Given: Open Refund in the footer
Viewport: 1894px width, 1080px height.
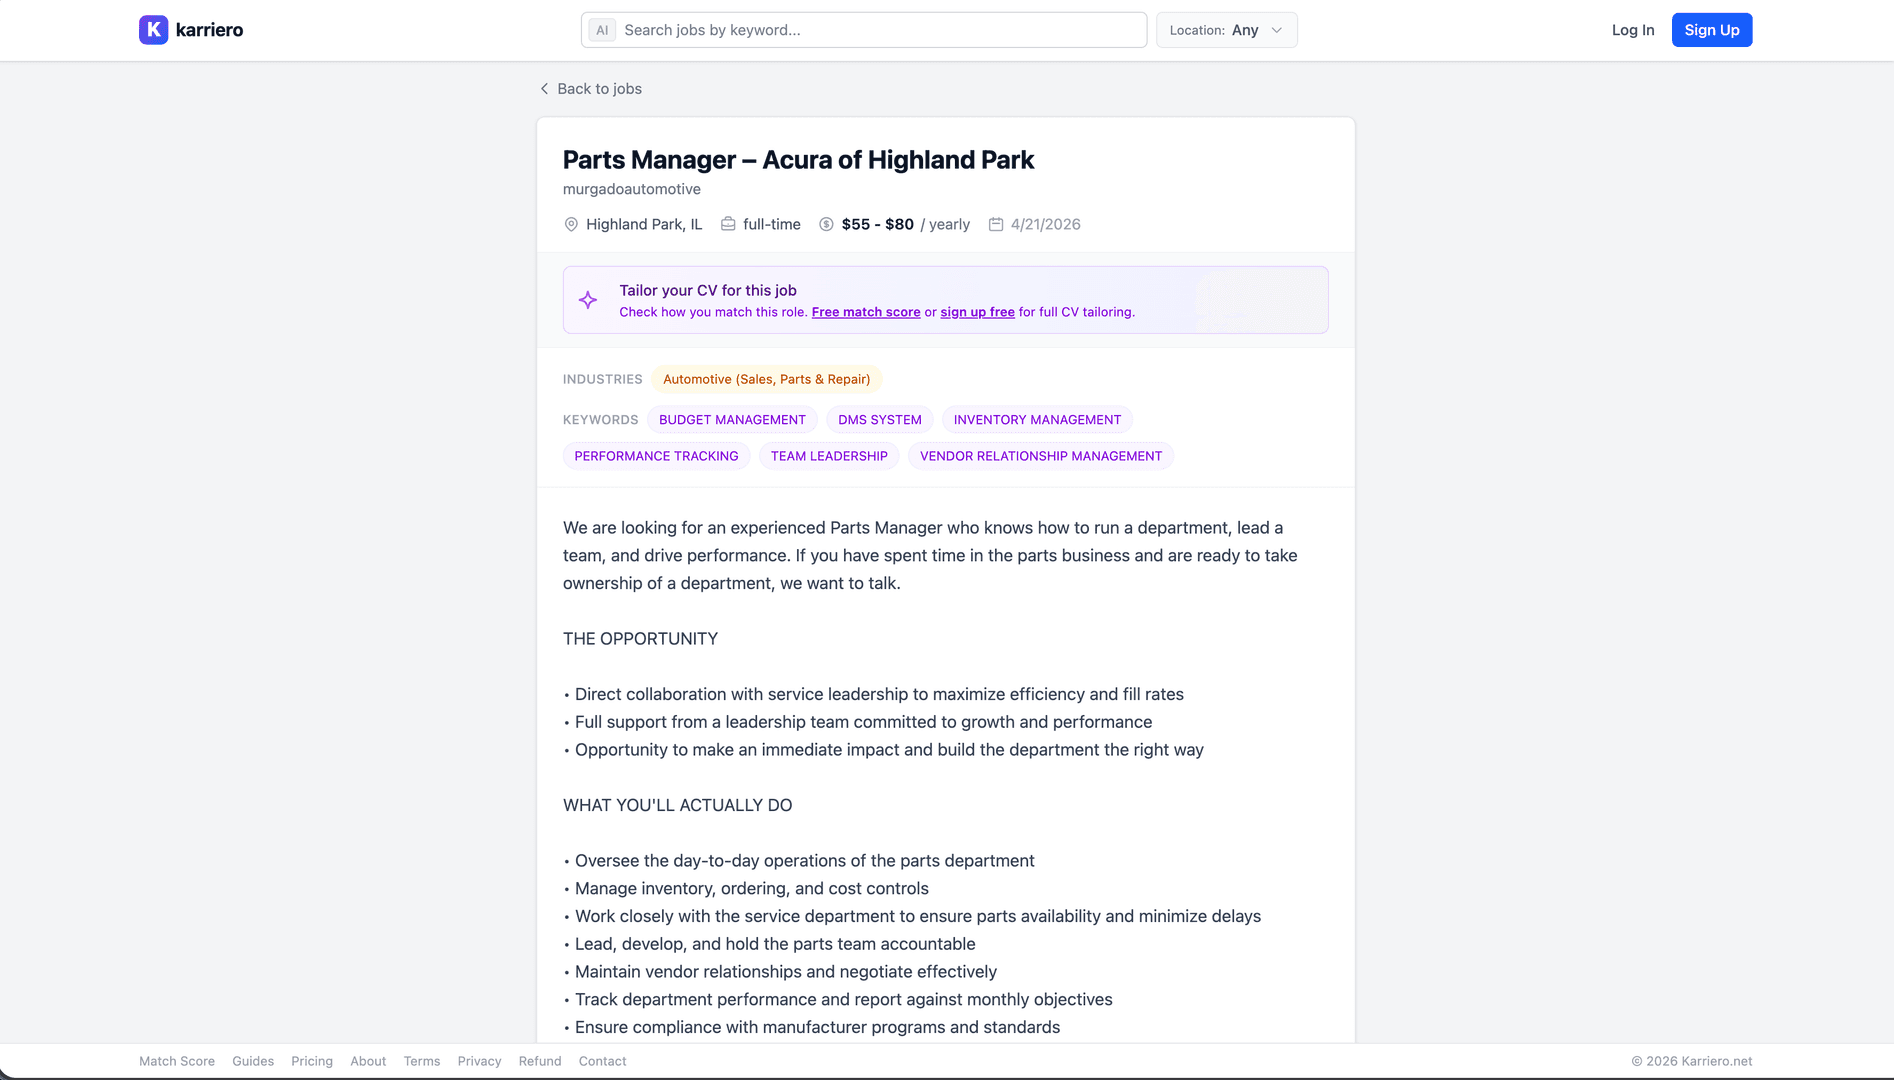Looking at the screenshot, I should coord(540,1061).
